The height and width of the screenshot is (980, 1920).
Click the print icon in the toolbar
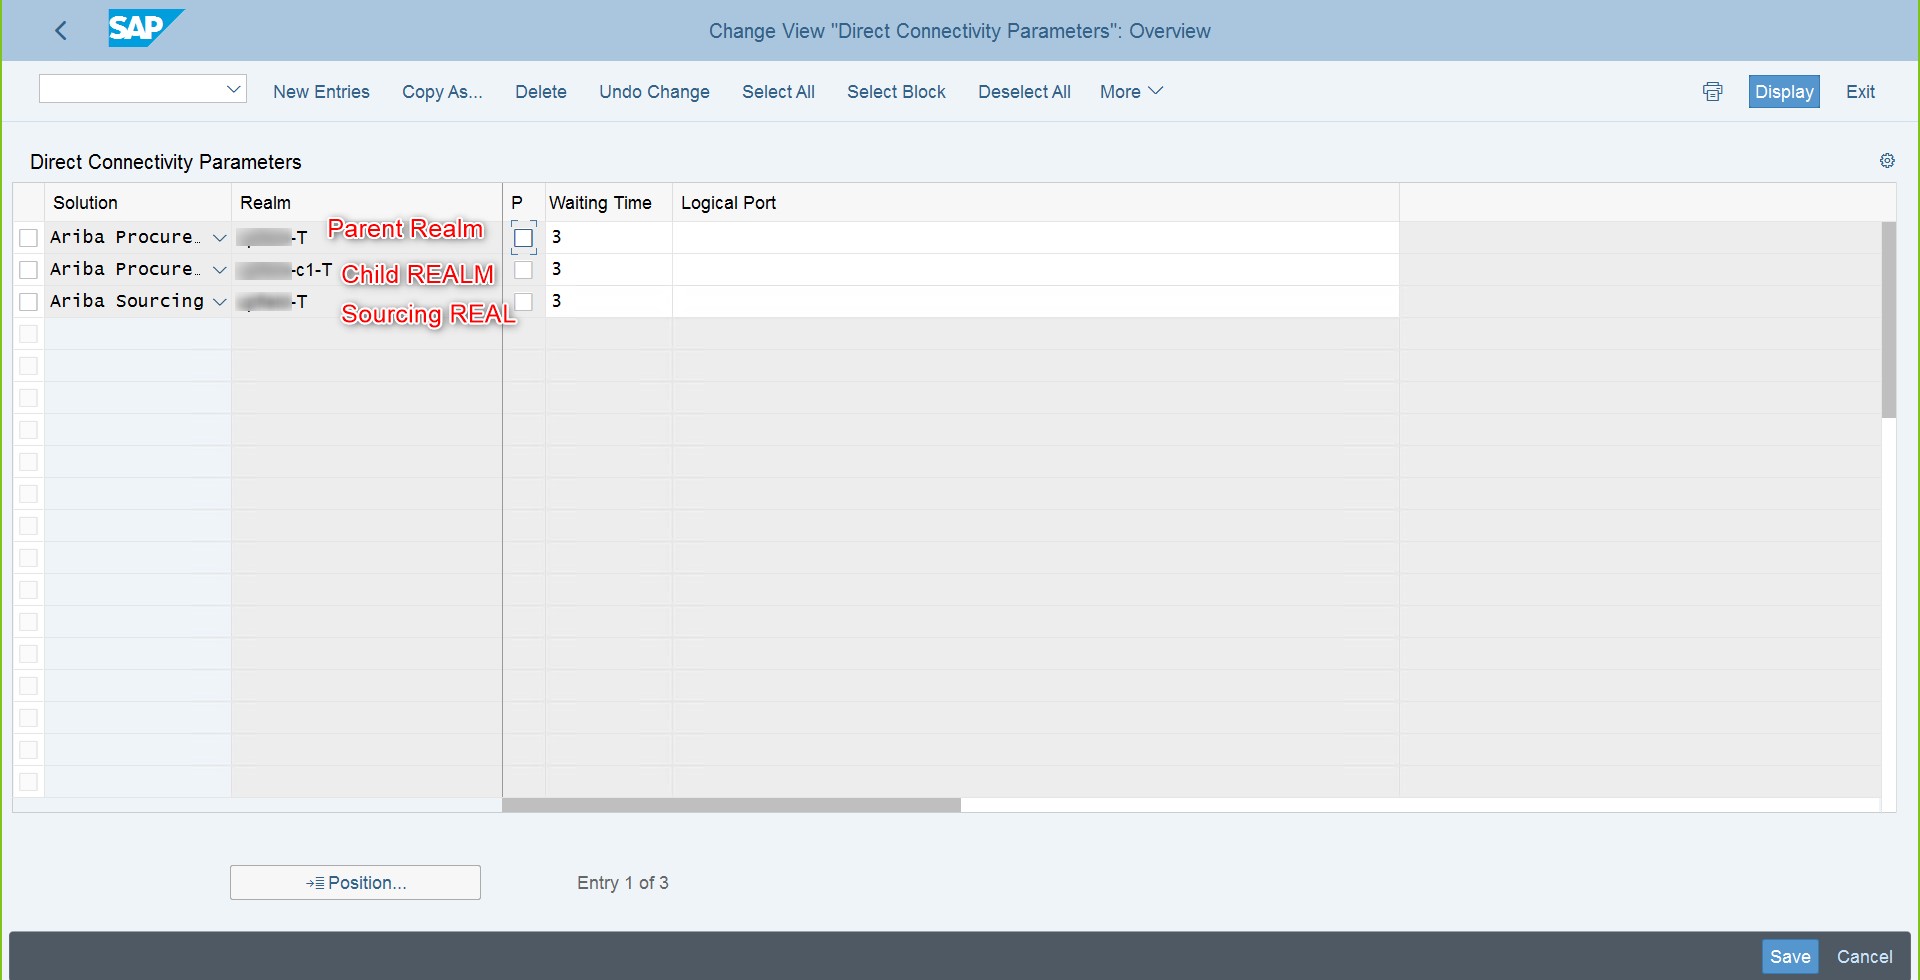1713,91
